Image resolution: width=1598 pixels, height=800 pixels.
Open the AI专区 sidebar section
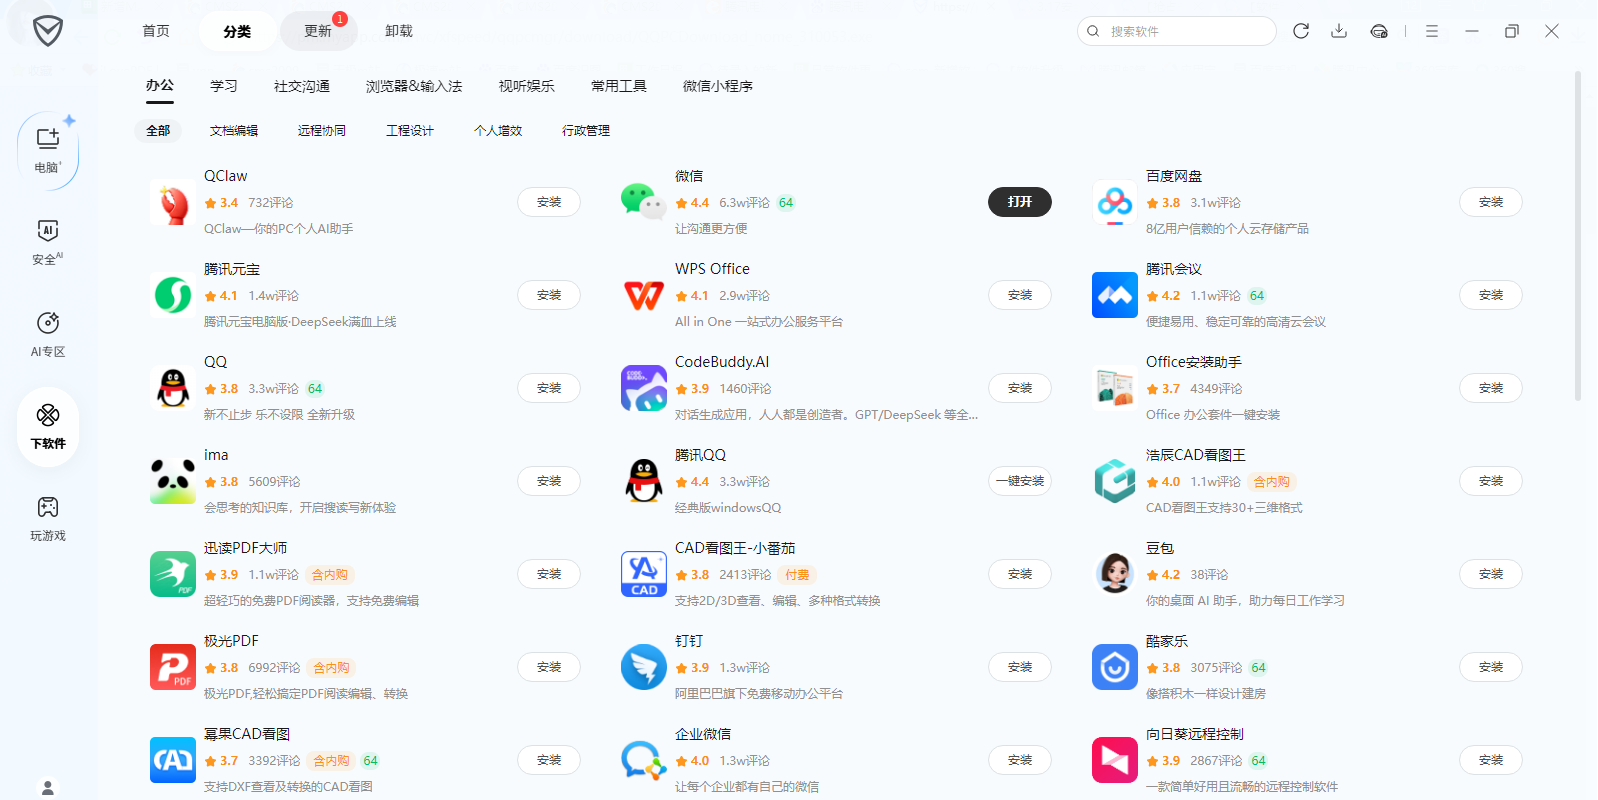pos(47,334)
